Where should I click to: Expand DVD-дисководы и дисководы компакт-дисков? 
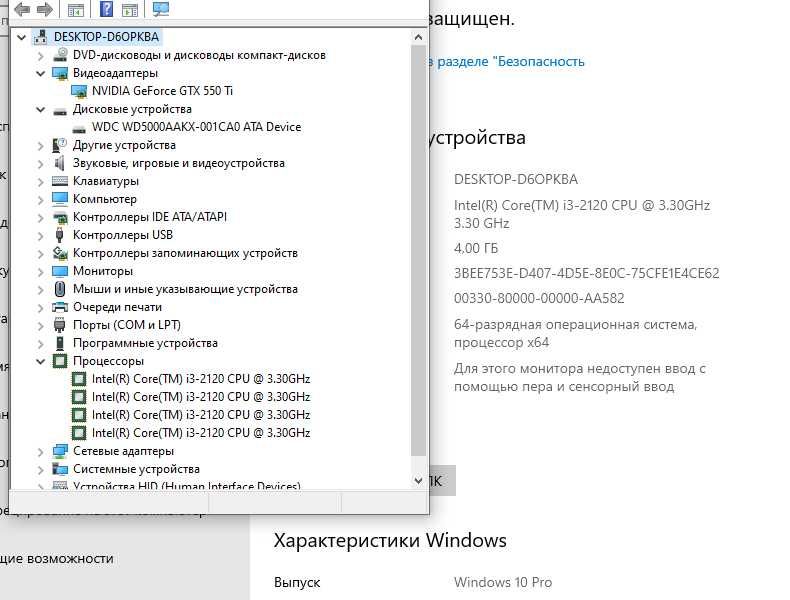click(x=41, y=55)
